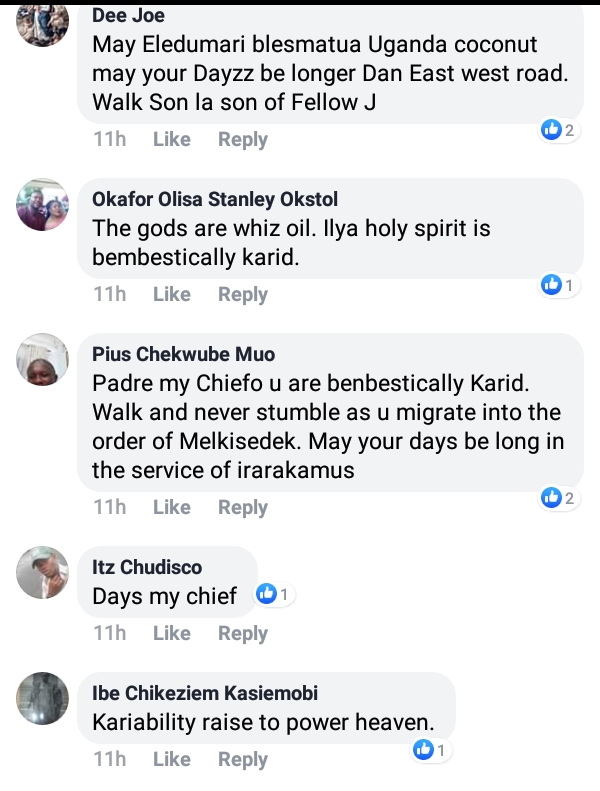Click the like reaction icon beside 'Days my chief'
600x791 pixels.
[266, 595]
